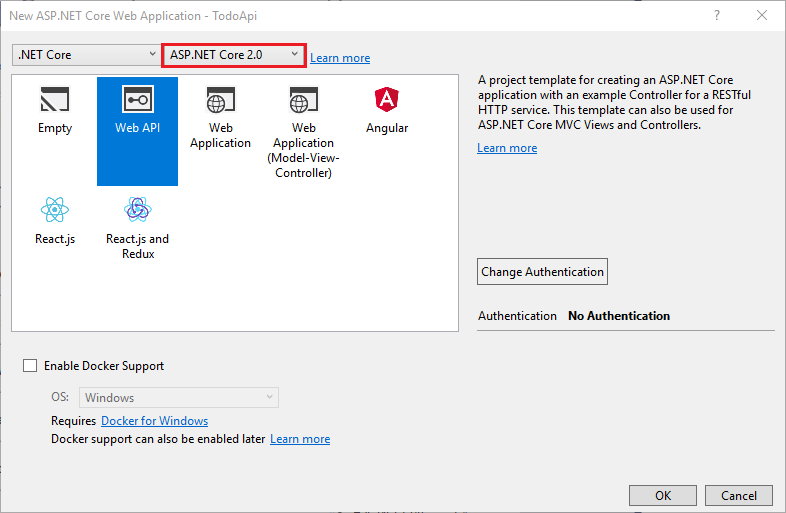
Task: Open the Docker for Windows link
Action: pyautogui.click(x=155, y=421)
